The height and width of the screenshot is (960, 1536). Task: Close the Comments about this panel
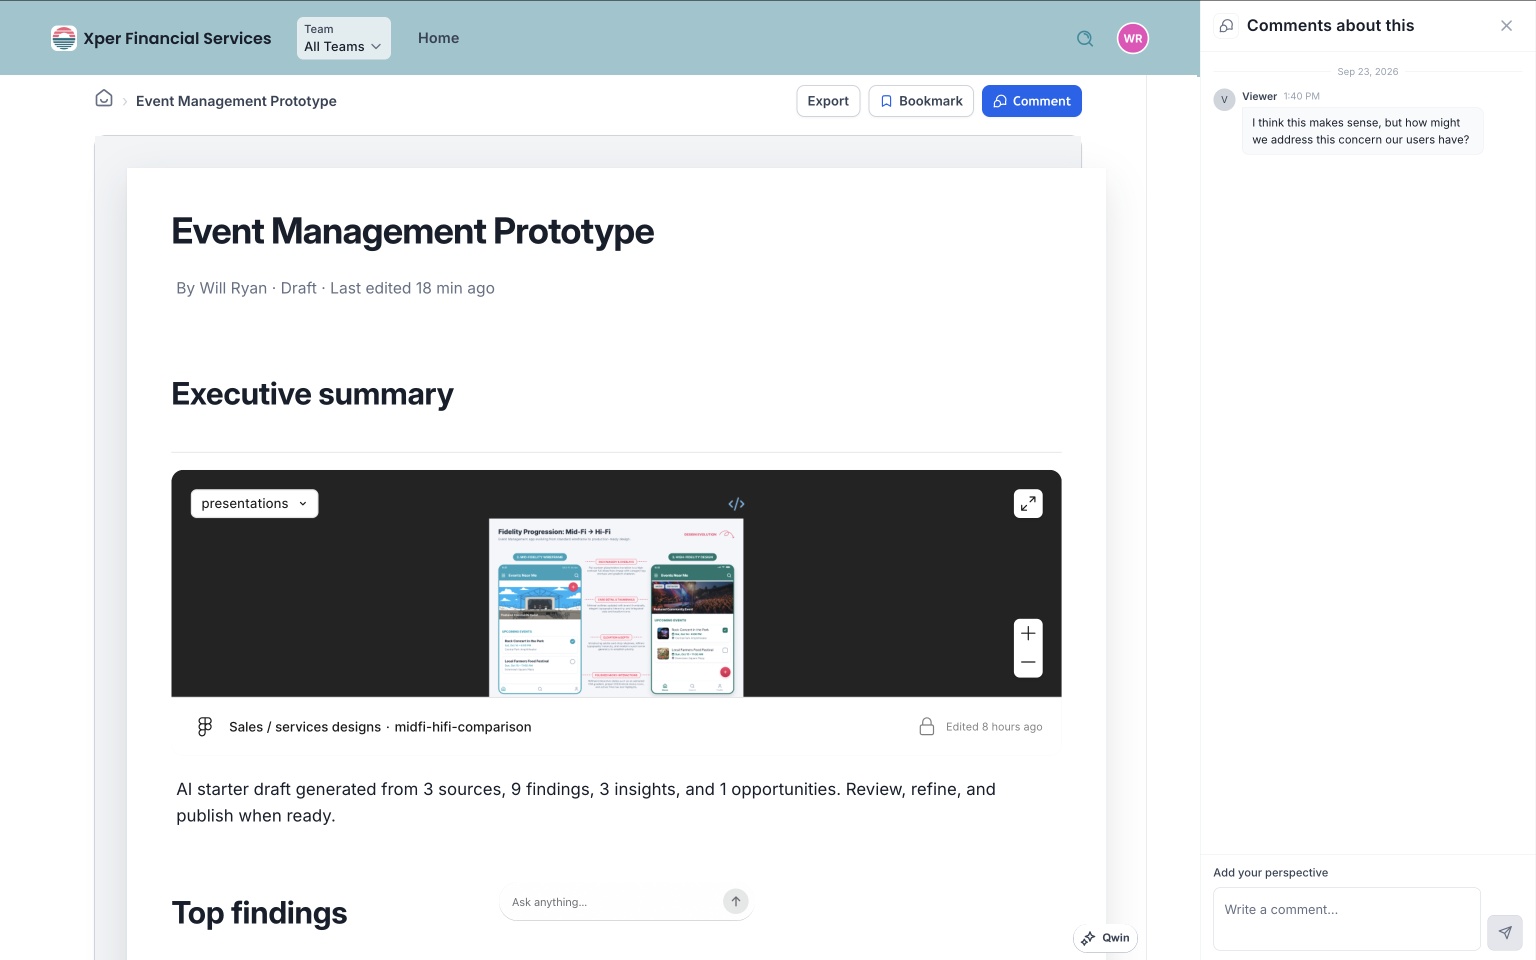point(1507,26)
